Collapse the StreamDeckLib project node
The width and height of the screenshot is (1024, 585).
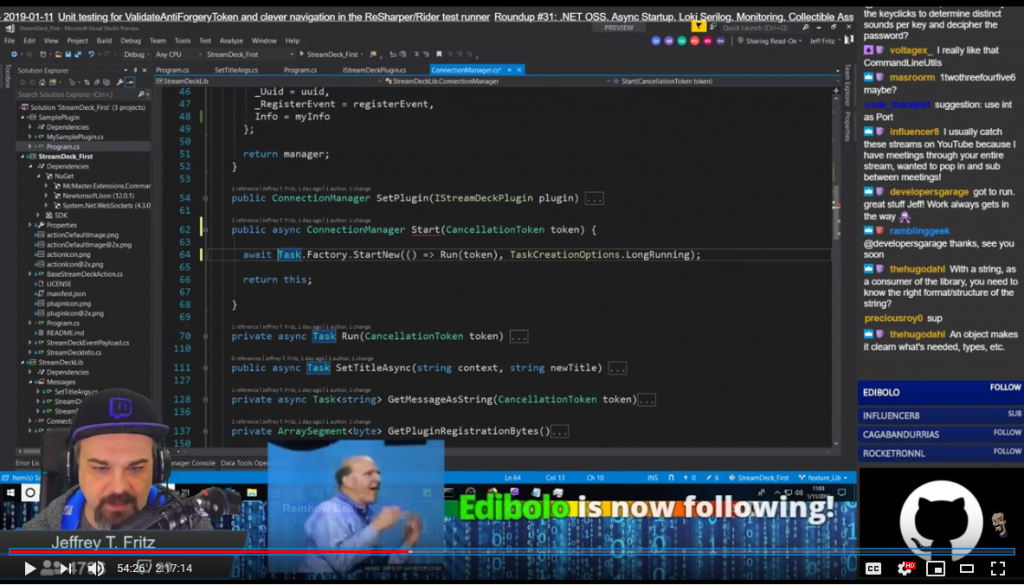pos(24,362)
